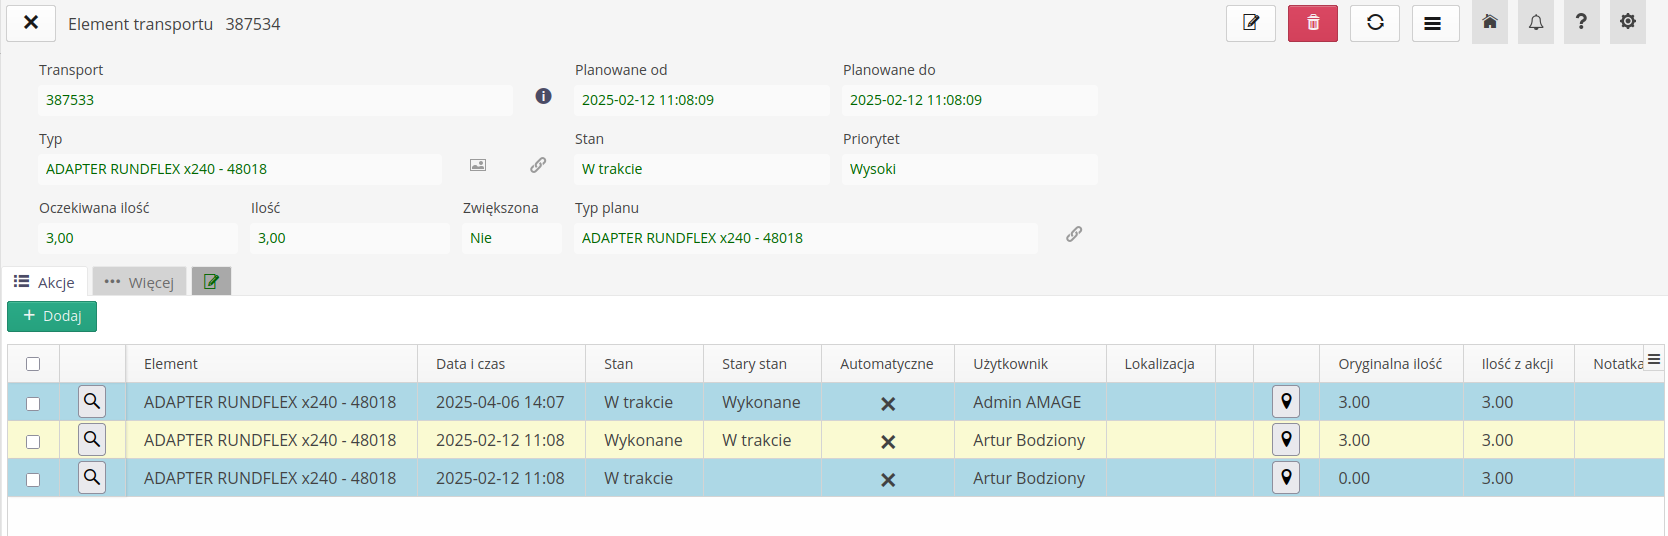Click the Planowane od date field
1668x536 pixels.
(x=701, y=100)
